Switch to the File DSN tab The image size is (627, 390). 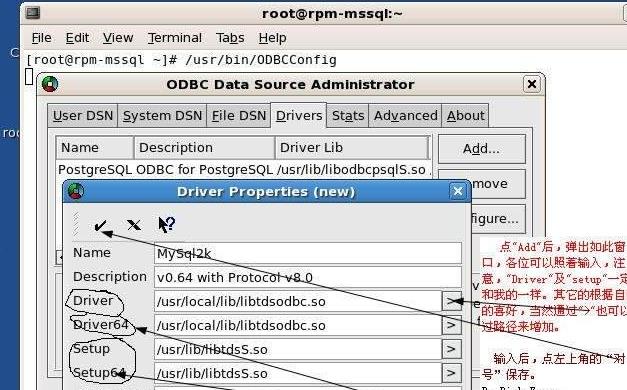pyautogui.click(x=239, y=116)
